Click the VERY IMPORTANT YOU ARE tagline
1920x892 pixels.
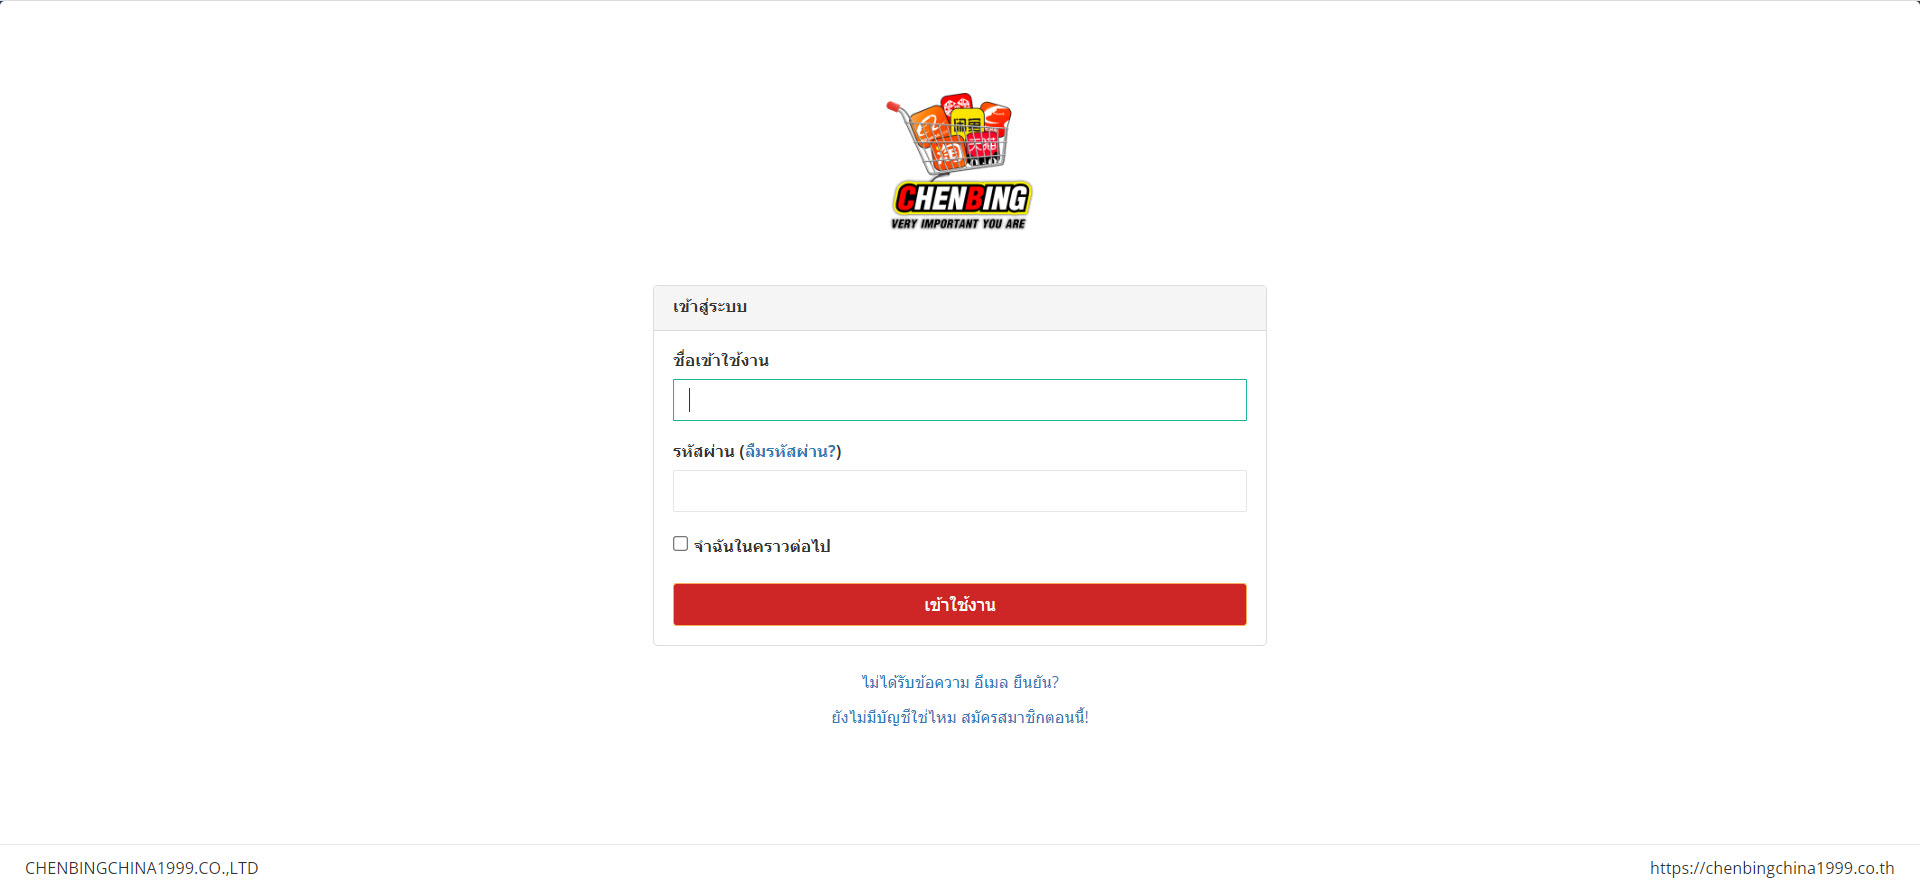coord(958,224)
